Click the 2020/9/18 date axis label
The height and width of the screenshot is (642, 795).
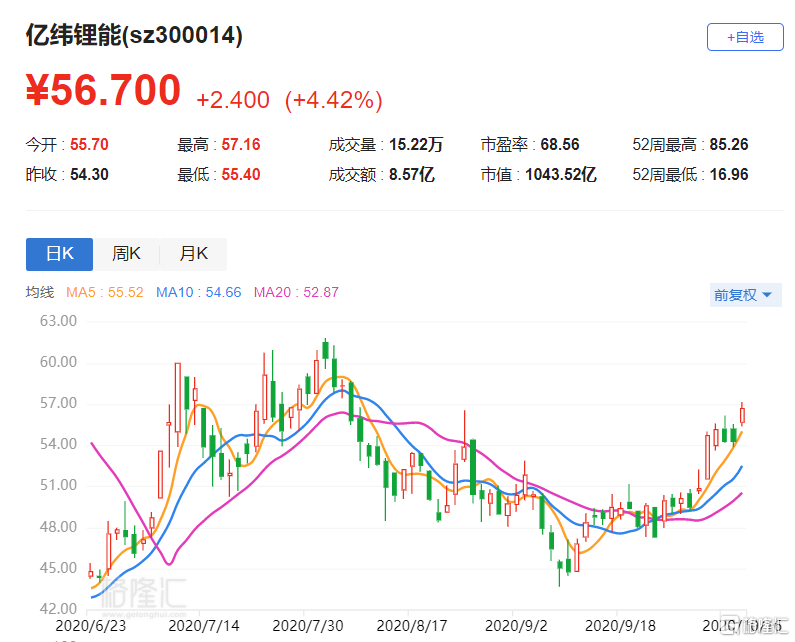click(x=620, y=626)
